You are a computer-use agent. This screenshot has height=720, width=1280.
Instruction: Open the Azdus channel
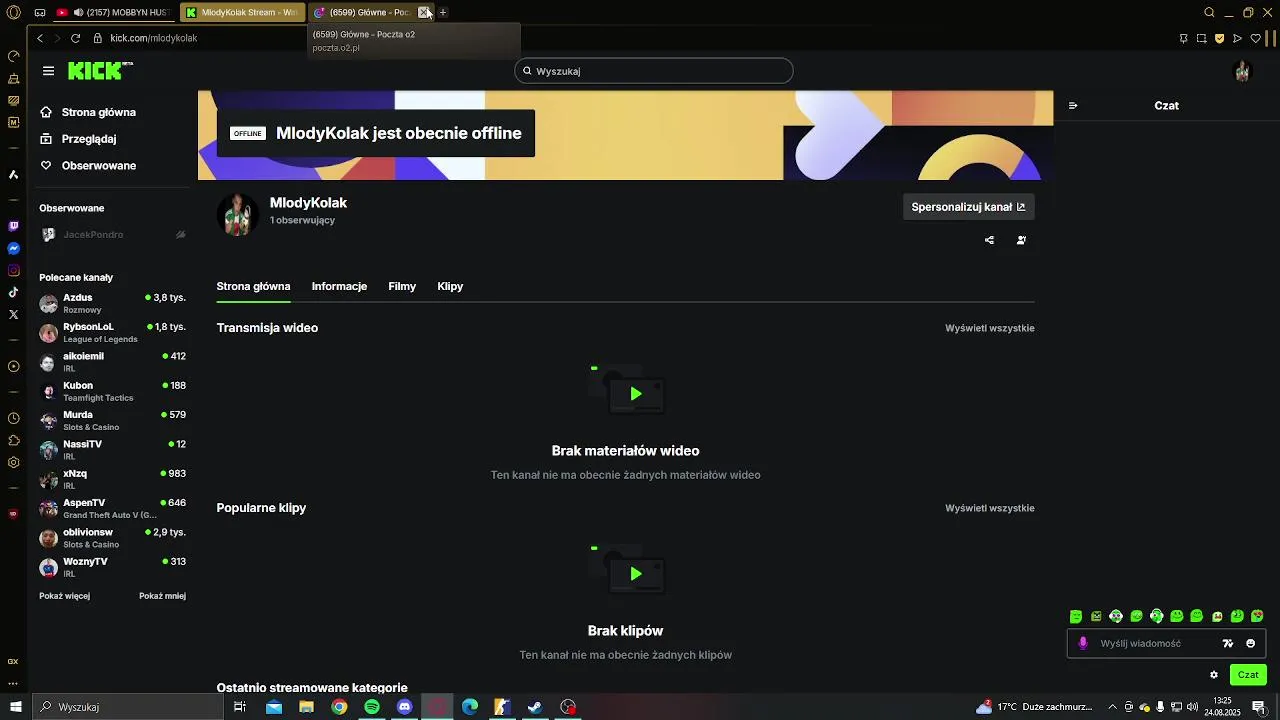[x=112, y=304]
